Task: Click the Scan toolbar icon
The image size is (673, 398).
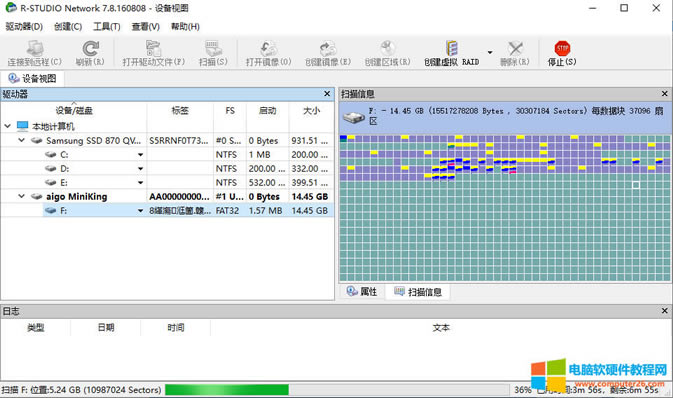Action: click(213, 48)
